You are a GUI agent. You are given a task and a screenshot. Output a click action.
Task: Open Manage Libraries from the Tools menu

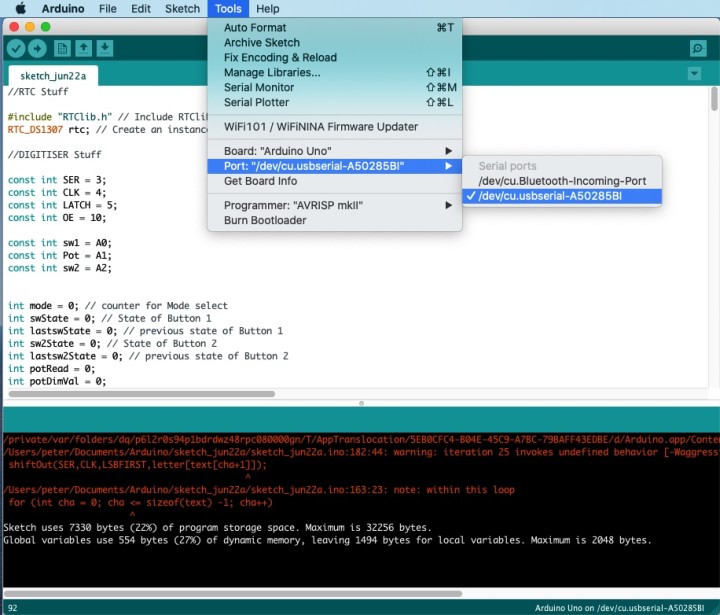272,73
